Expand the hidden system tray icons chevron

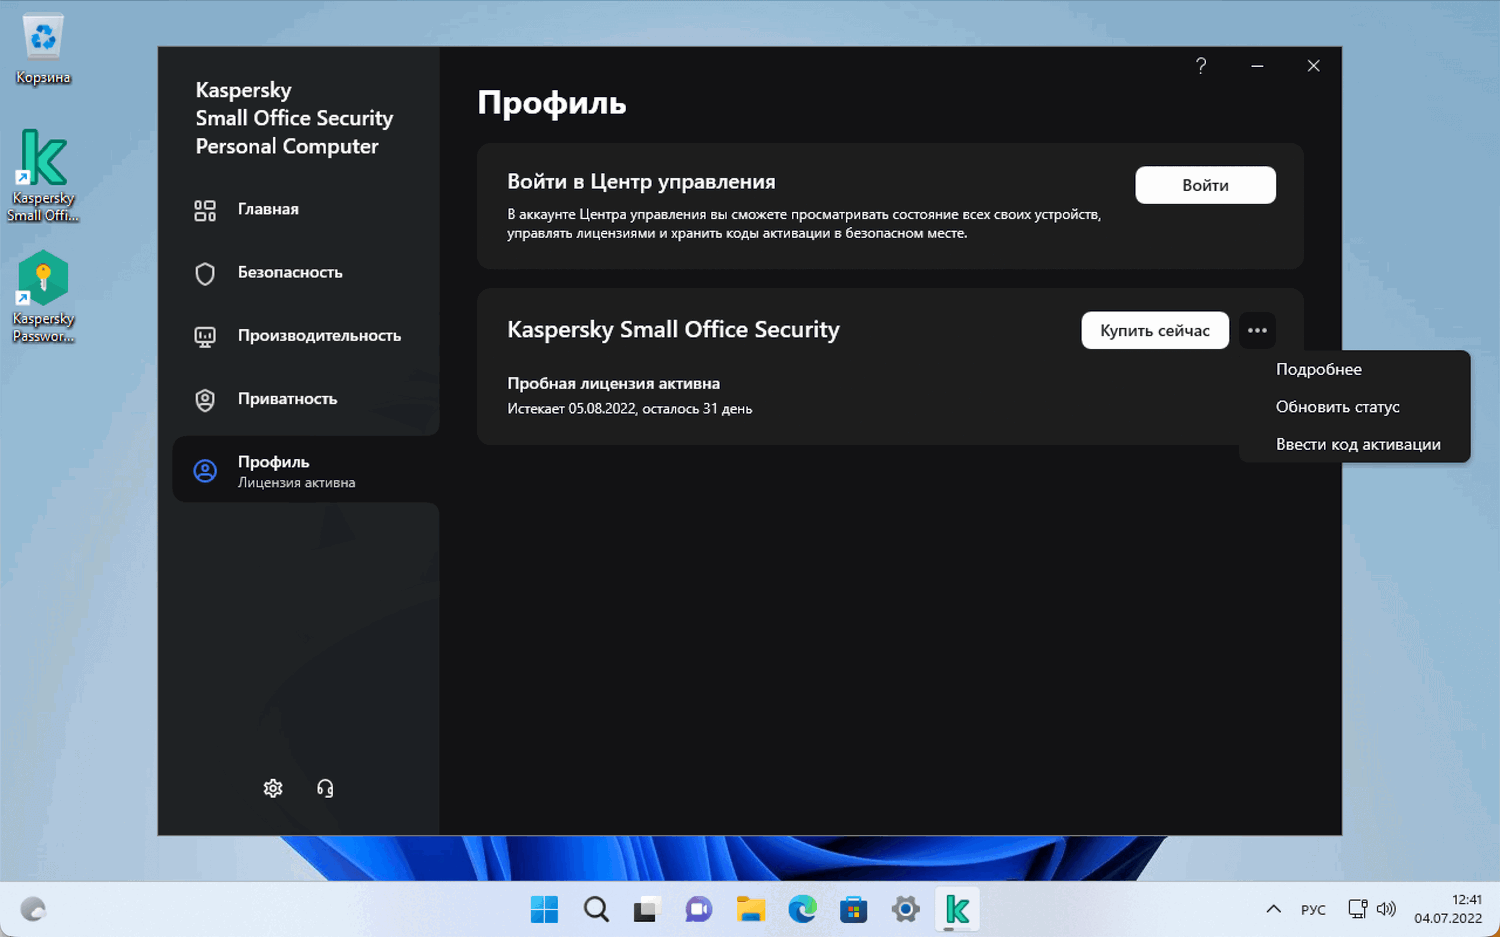tap(1273, 909)
